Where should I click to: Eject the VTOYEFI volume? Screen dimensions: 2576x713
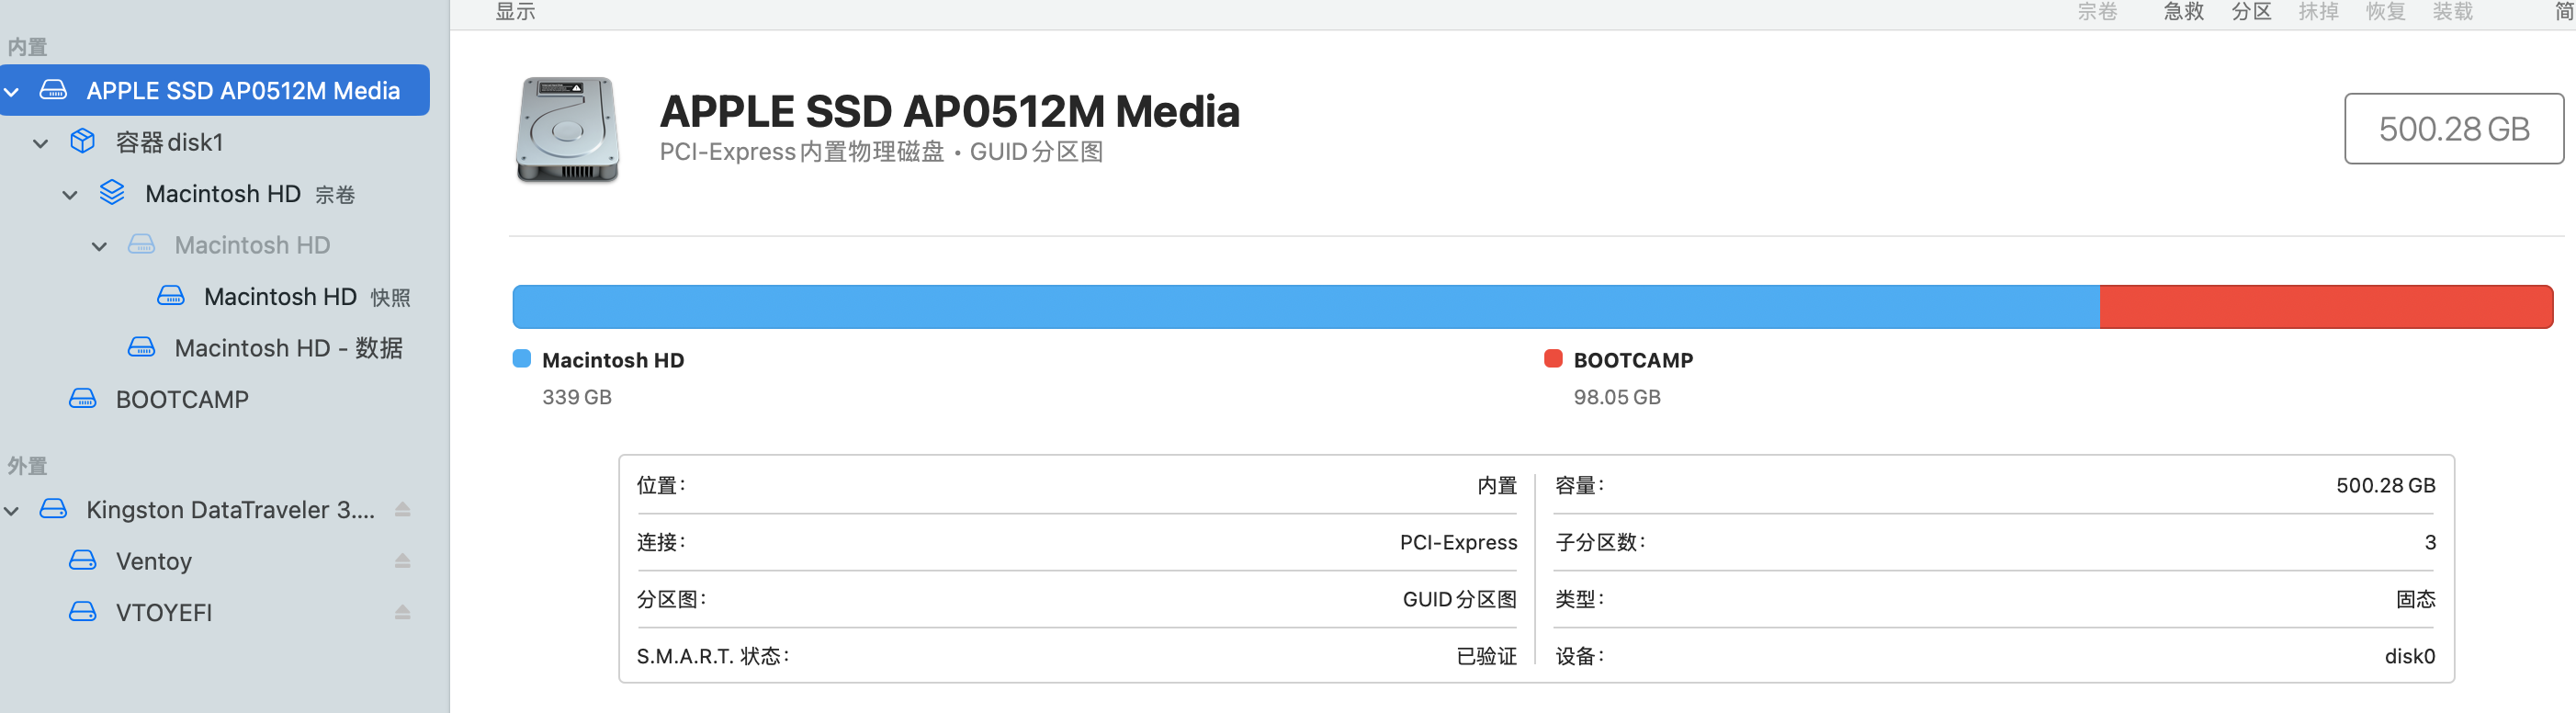tap(402, 612)
